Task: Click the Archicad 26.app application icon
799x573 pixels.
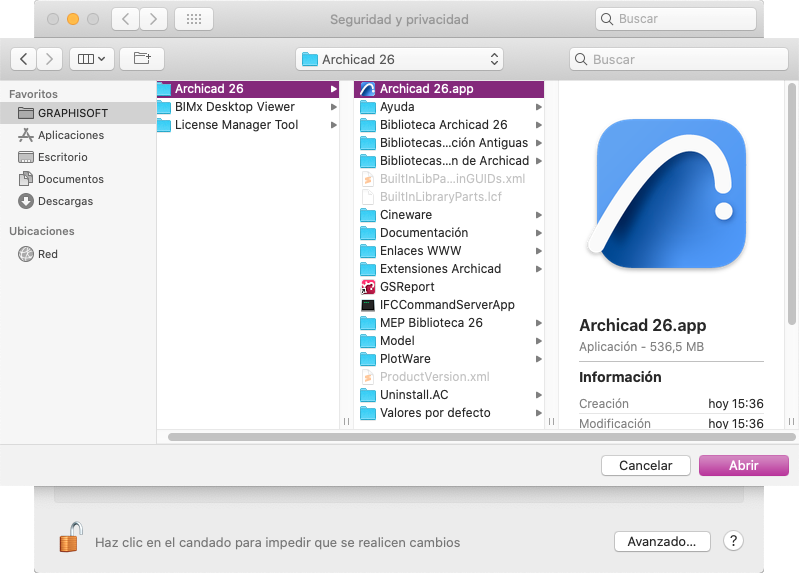Action: [x=367, y=89]
